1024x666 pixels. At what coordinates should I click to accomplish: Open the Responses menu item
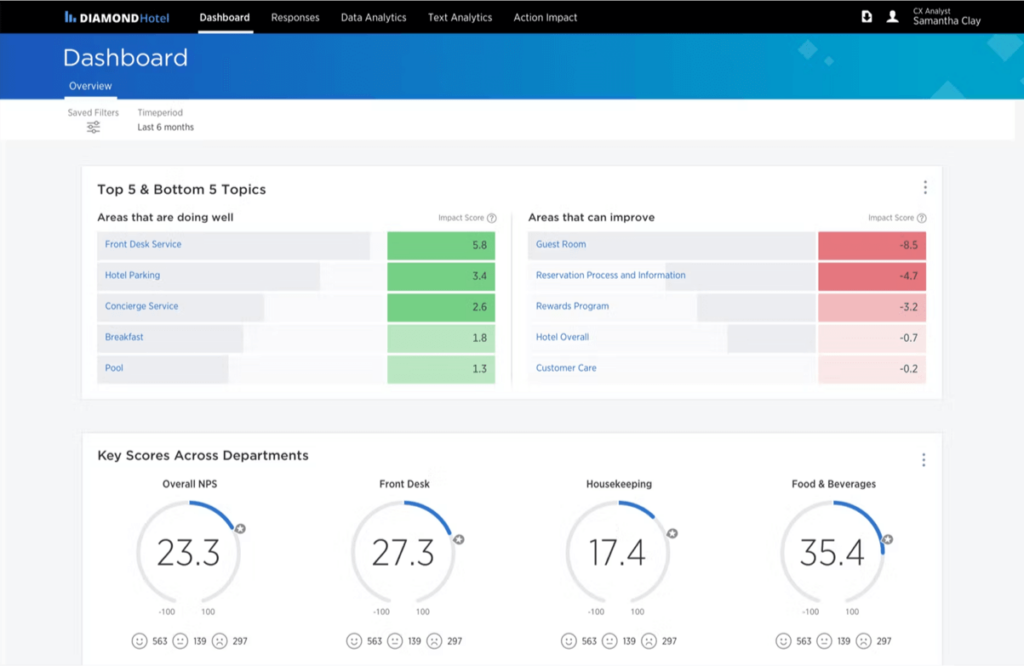point(295,17)
